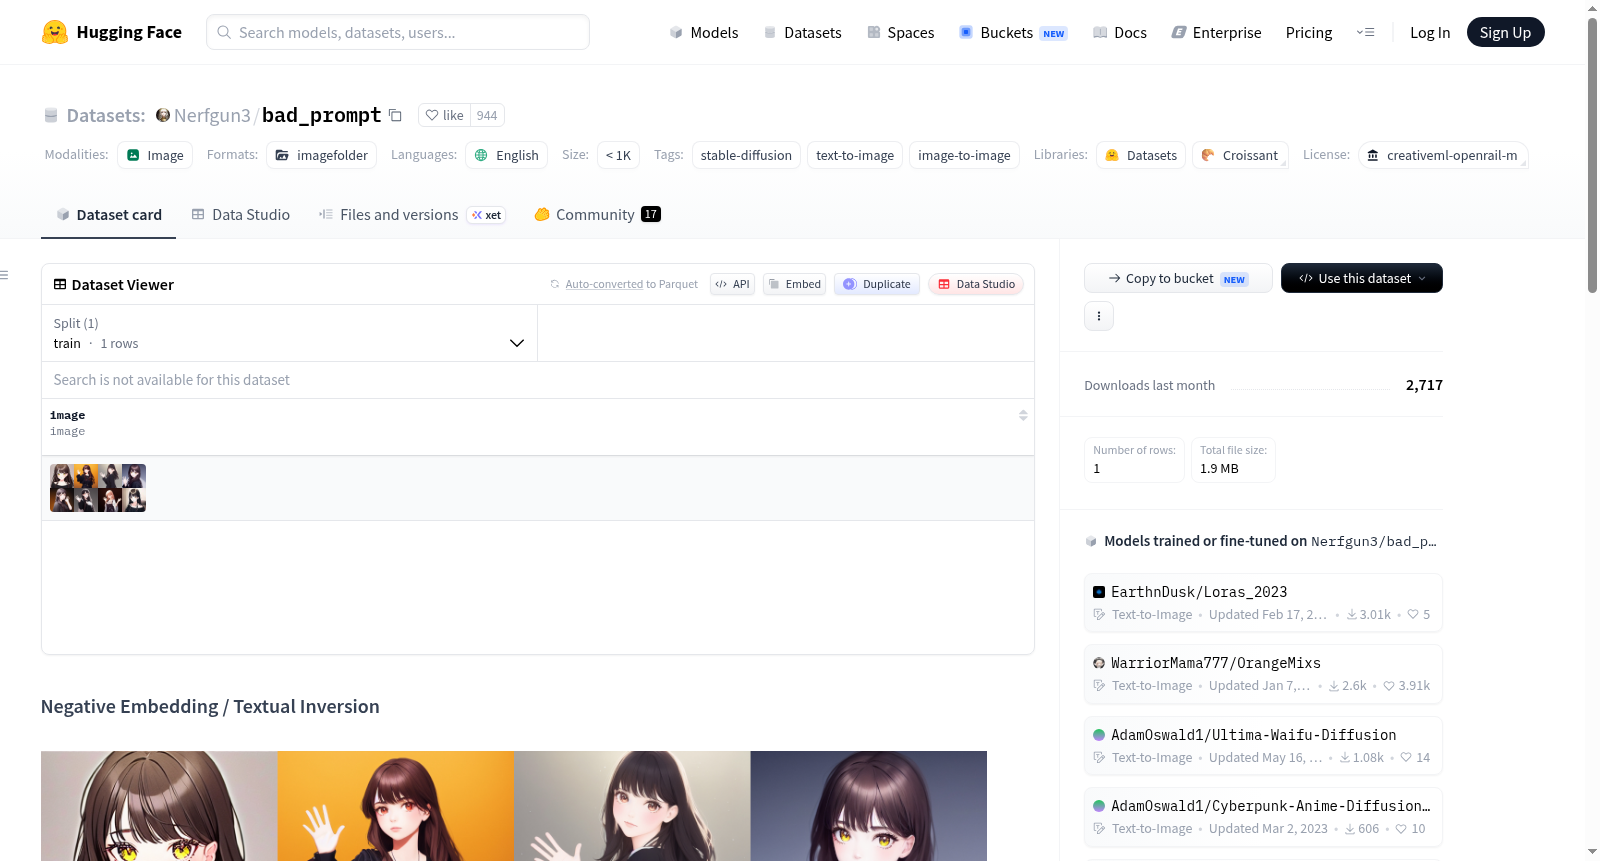Open the sidebar table of contents icon
This screenshot has height=861, width=1600.
coord(4,275)
